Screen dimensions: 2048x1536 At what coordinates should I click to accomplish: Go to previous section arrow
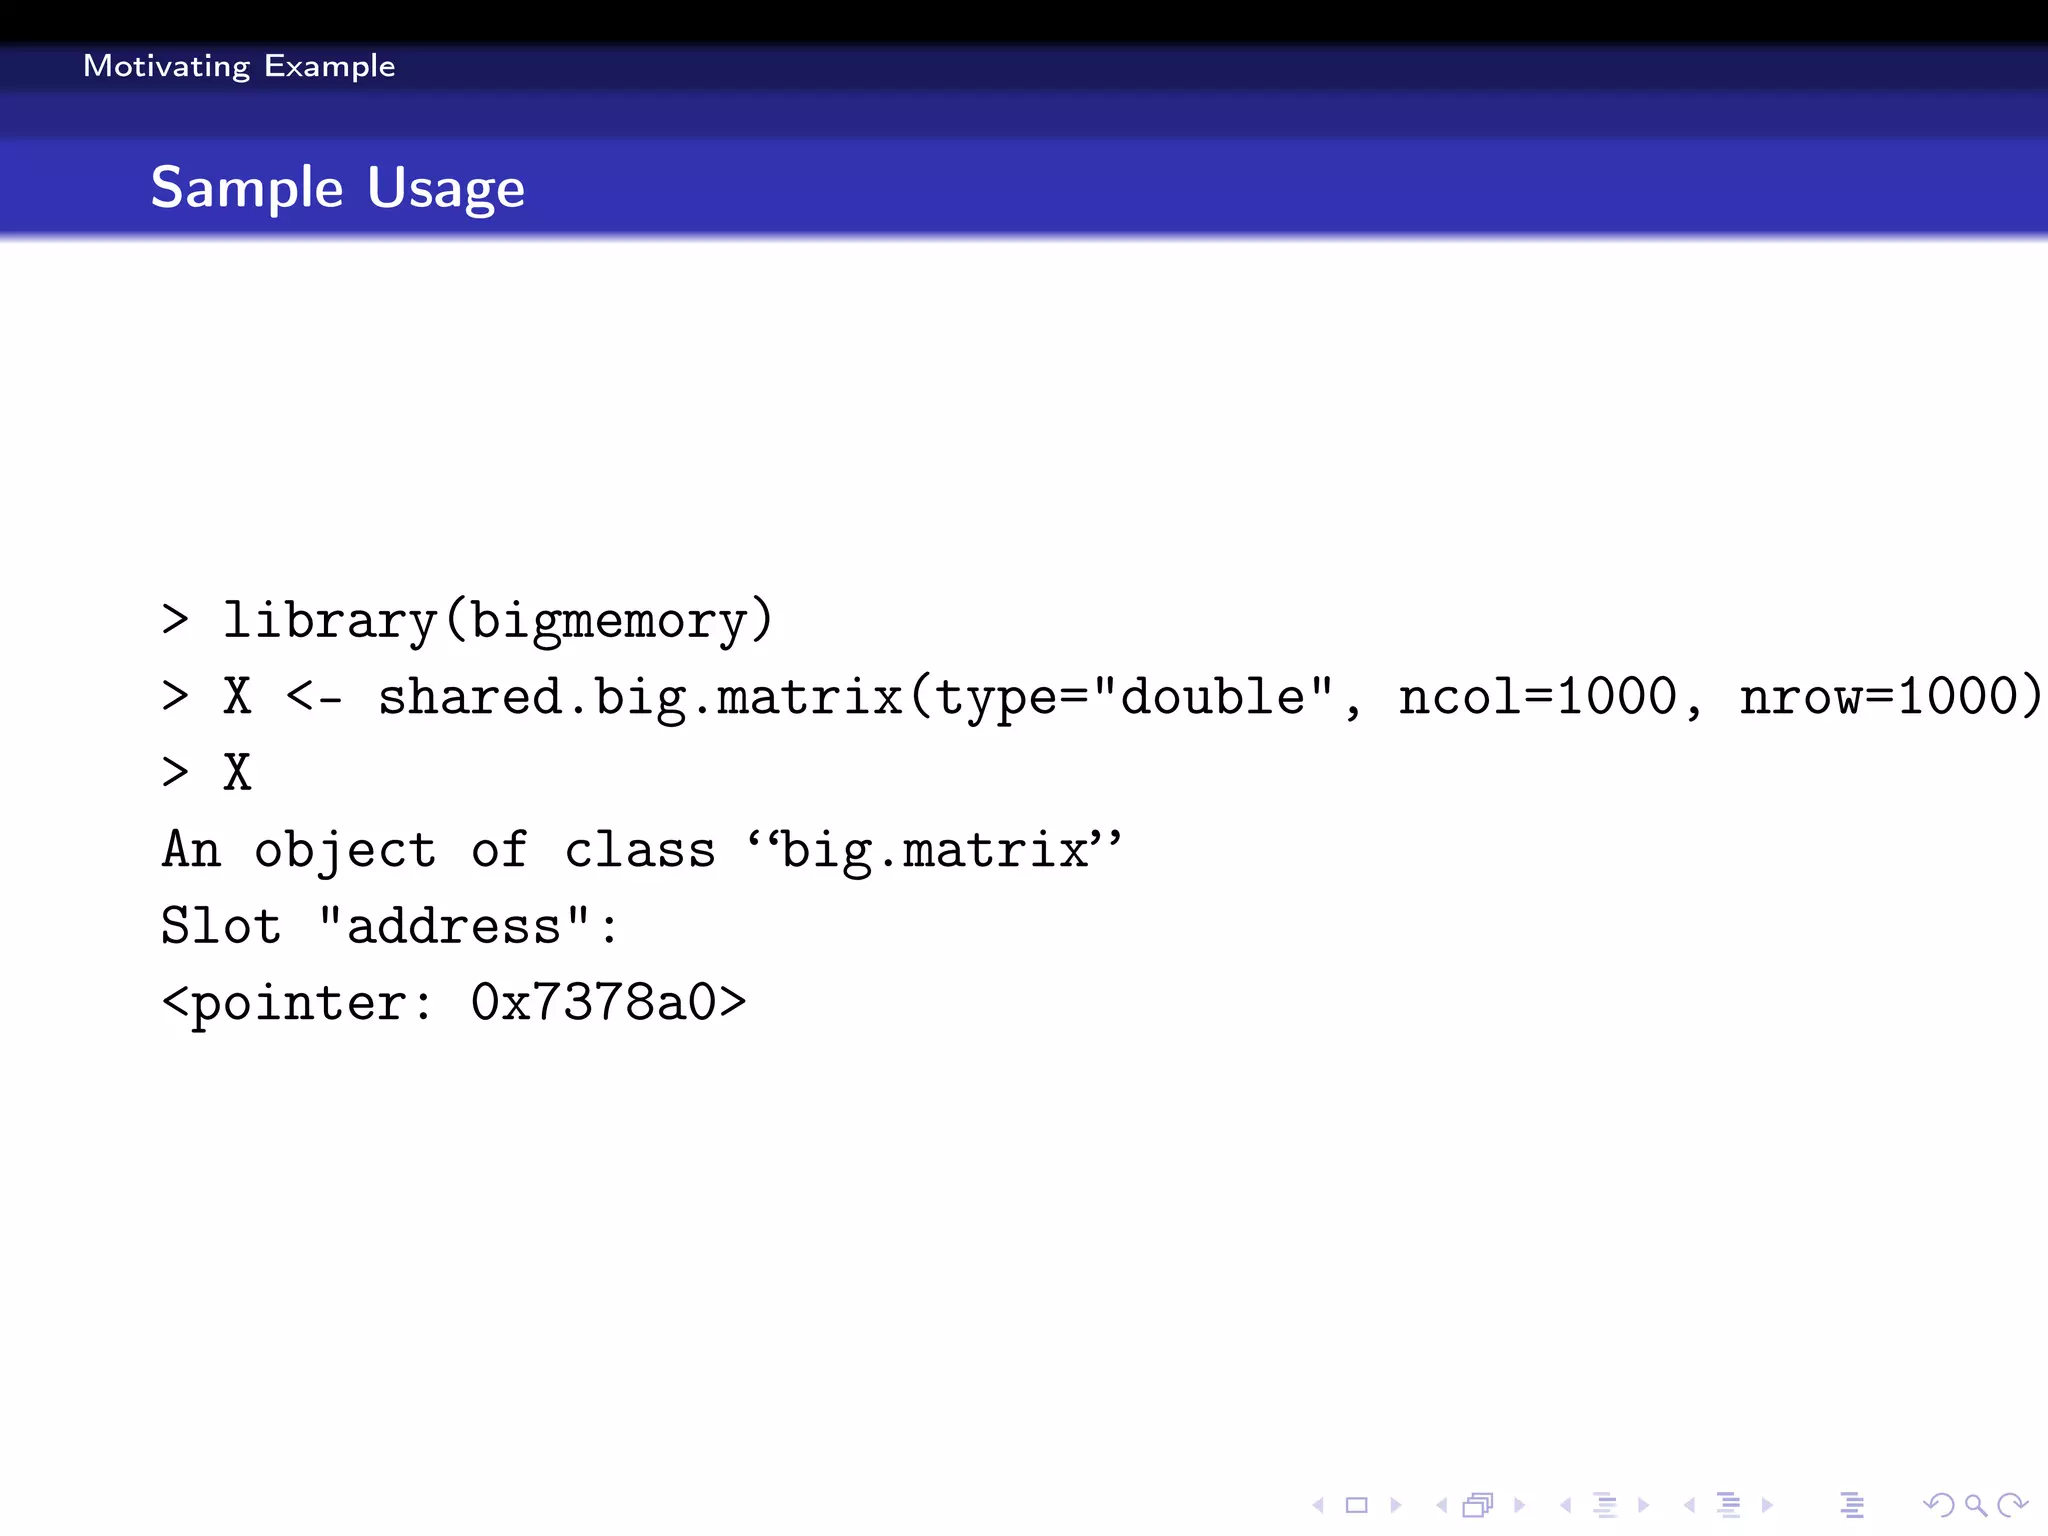[1689, 1505]
